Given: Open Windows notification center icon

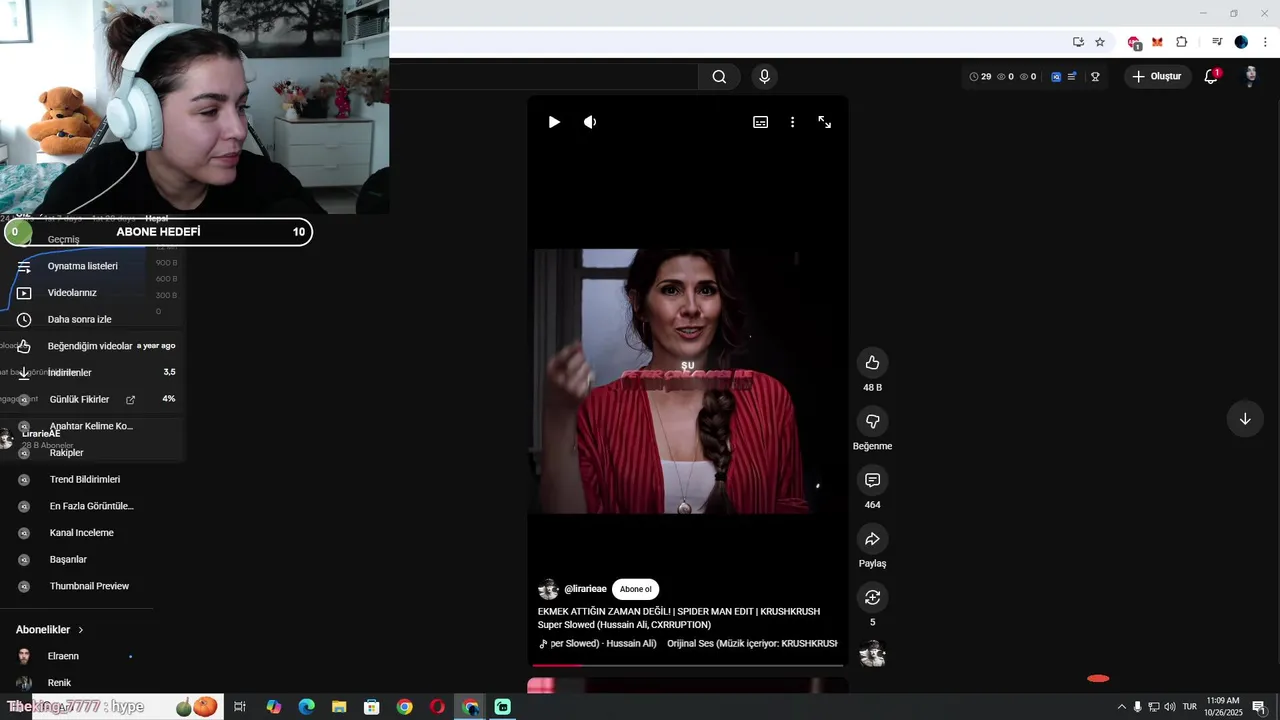Looking at the screenshot, I should [1259, 707].
